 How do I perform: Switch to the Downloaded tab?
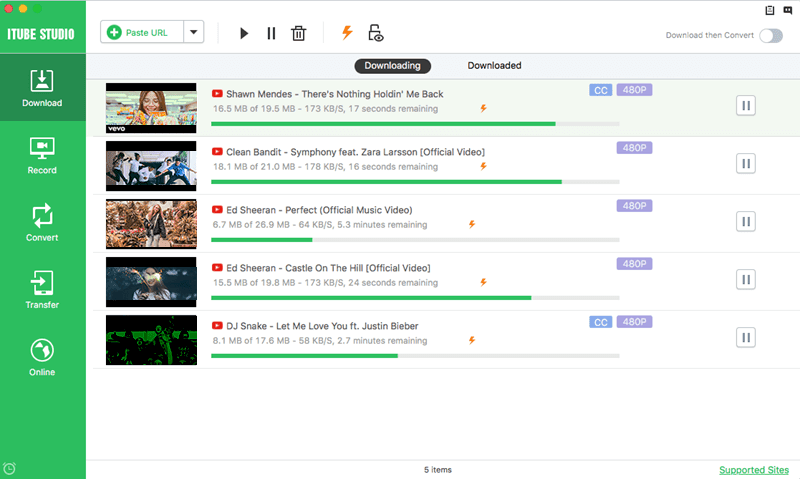tap(494, 66)
